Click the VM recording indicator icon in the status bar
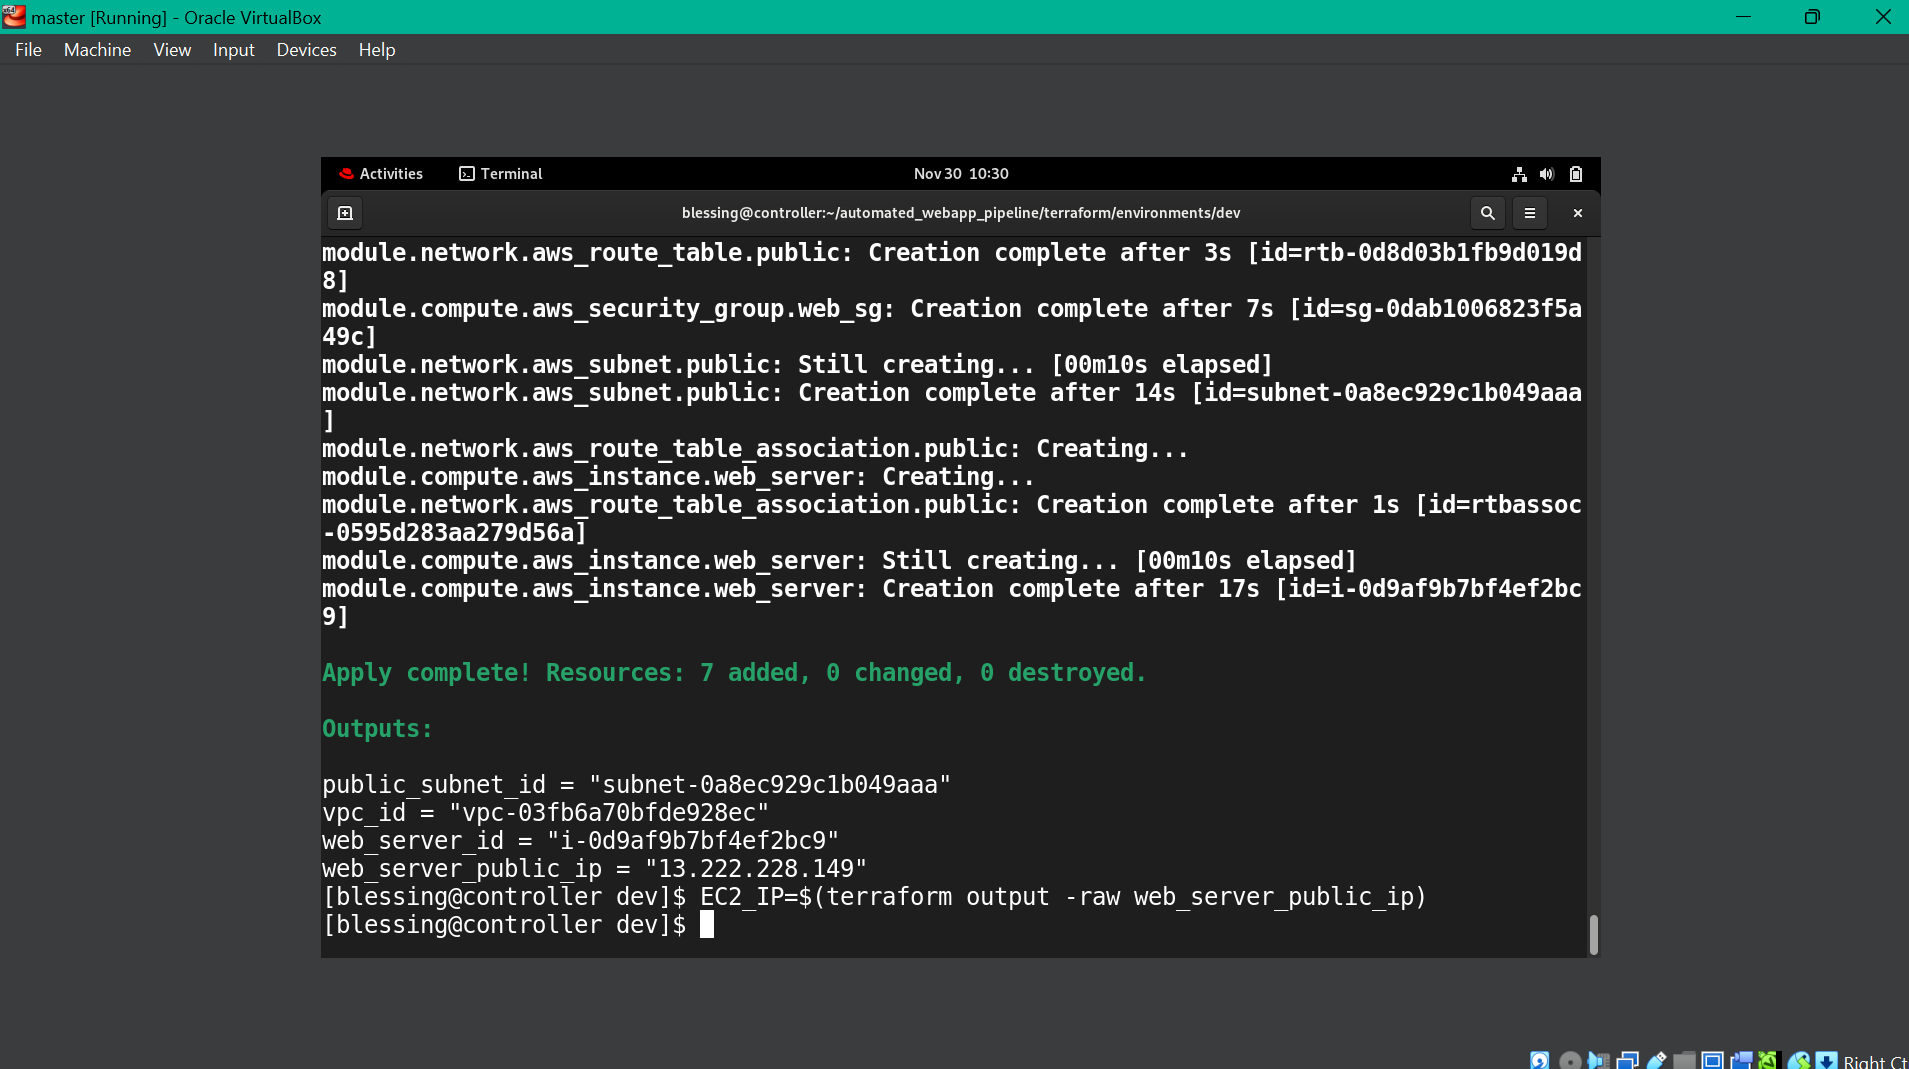The width and height of the screenshot is (1909, 1069). tap(1742, 1060)
